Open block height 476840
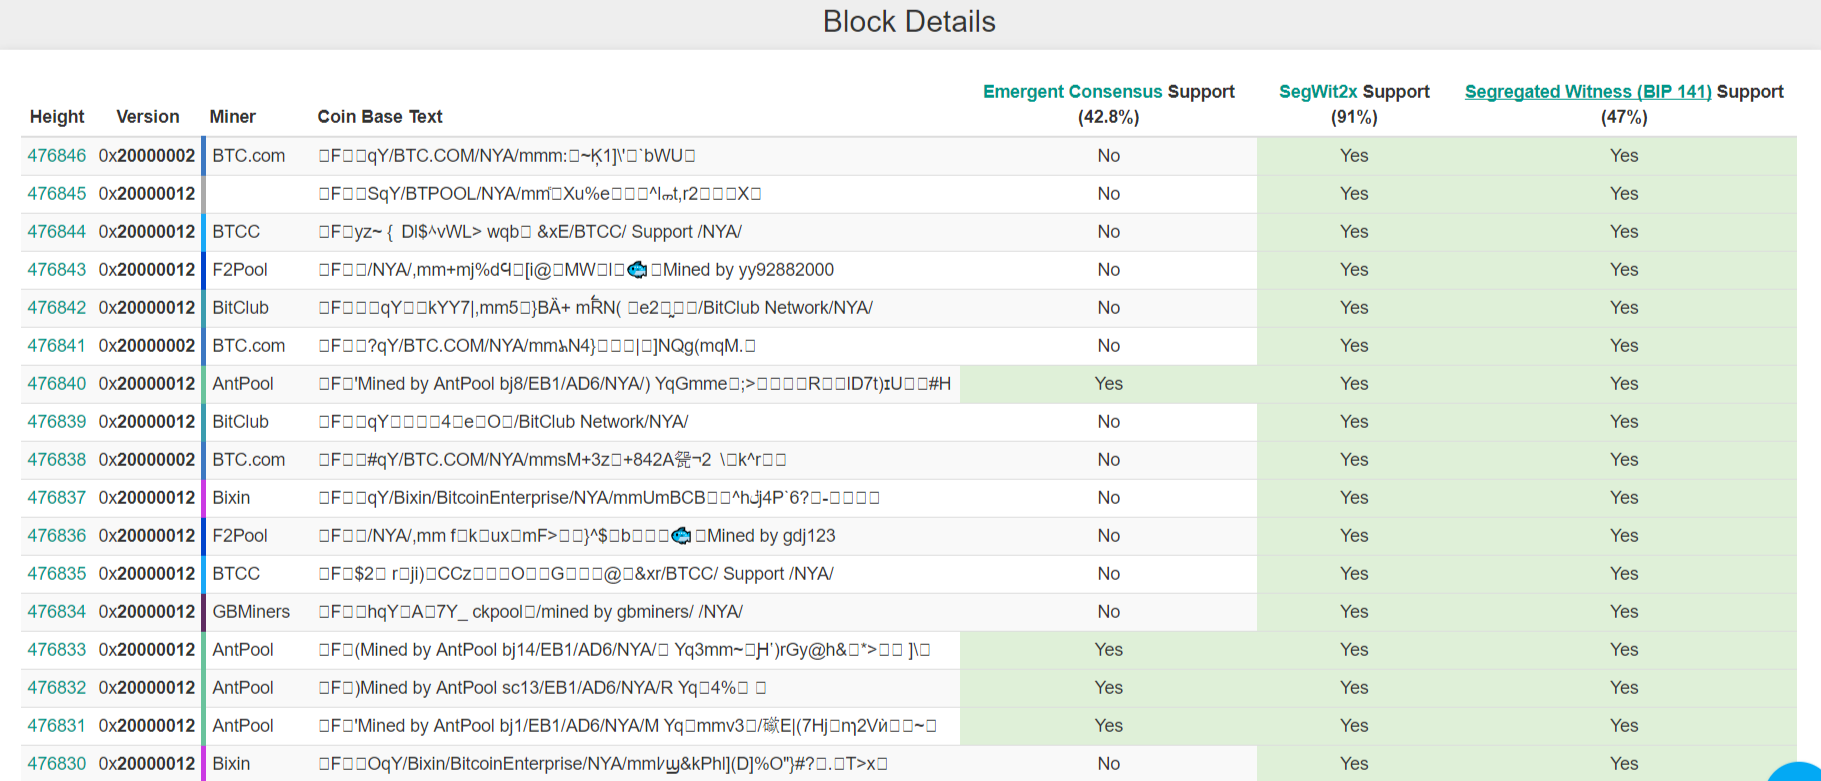Image resolution: width=1821 pixels, height=781 pixels. tap(57, 384)
